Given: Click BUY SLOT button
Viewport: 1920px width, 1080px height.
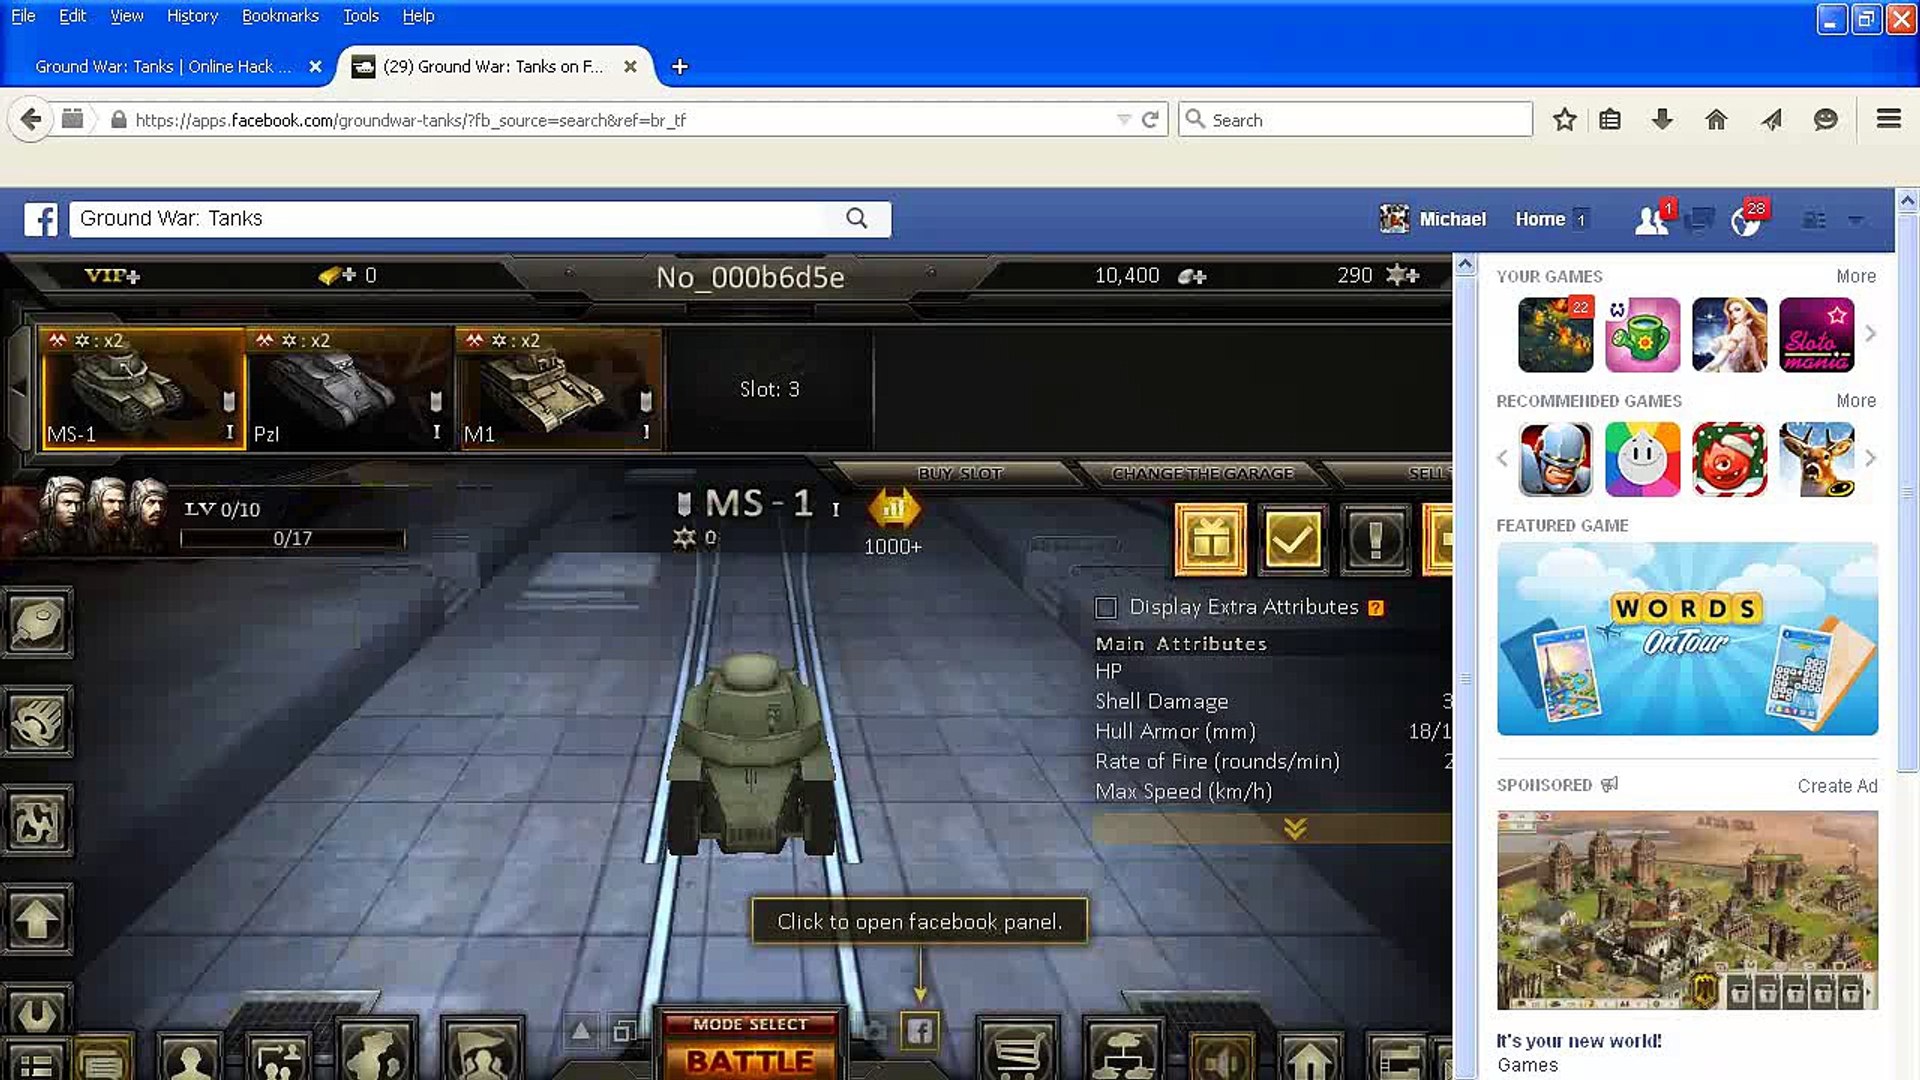Looking at the screenshot, I should click(x=960, y=473).
